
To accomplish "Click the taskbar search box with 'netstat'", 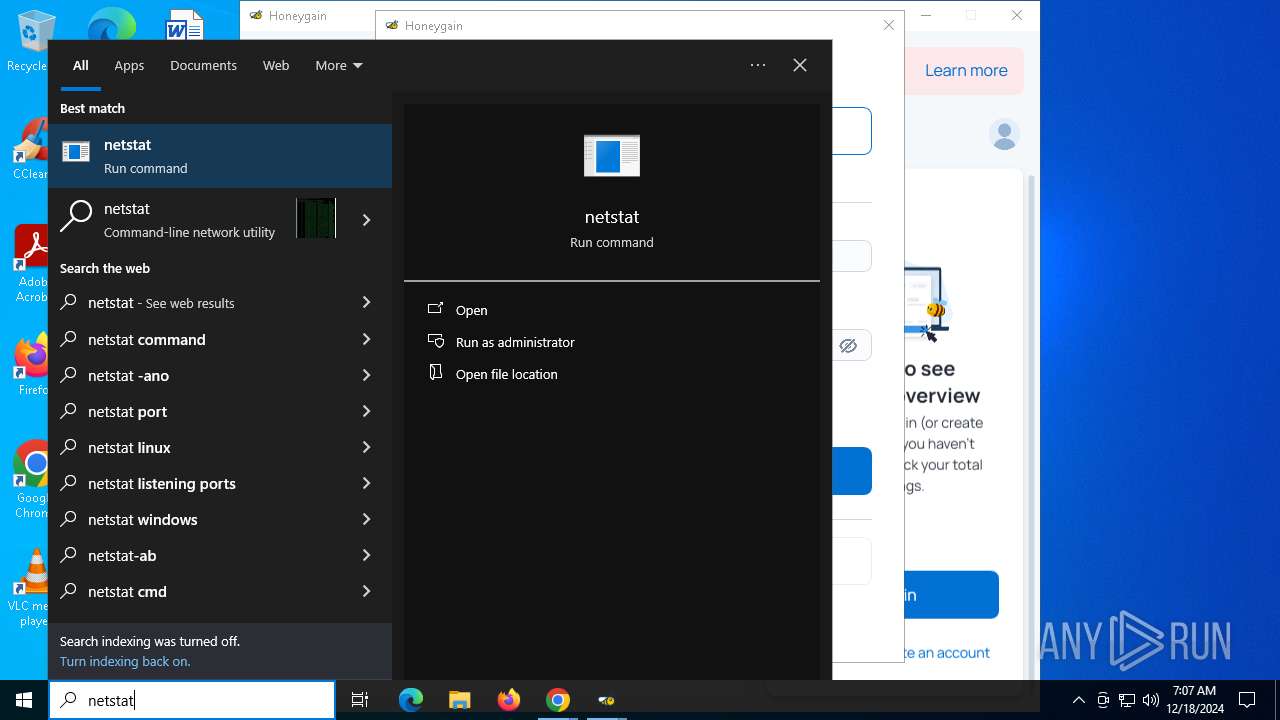I will pos(192,700).
